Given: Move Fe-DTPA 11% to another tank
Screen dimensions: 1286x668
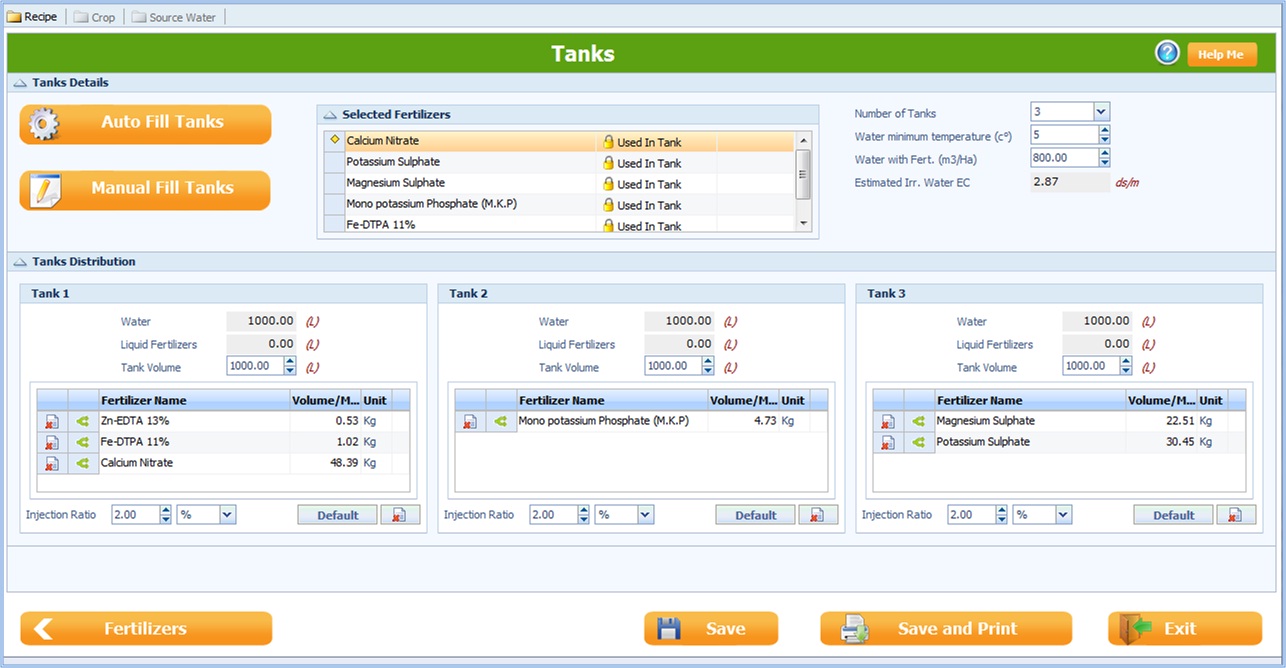Looking at the screenshot, I should [83, 442].
